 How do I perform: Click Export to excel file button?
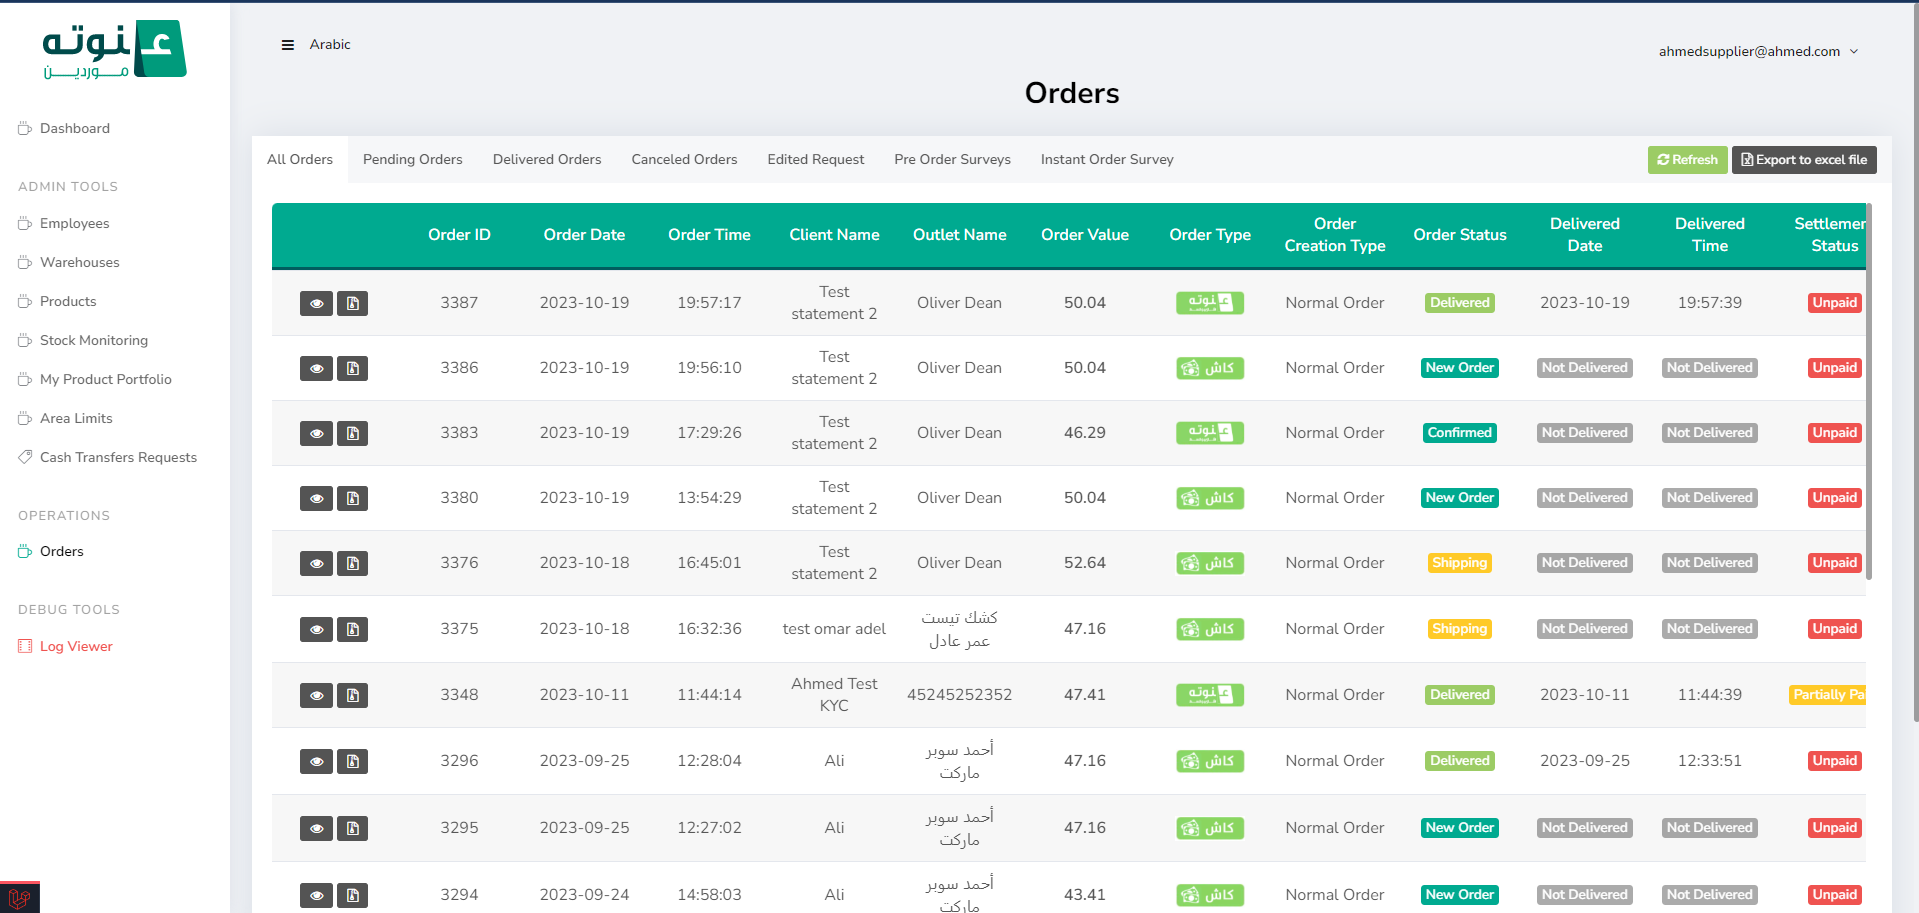coord(1803,160)
